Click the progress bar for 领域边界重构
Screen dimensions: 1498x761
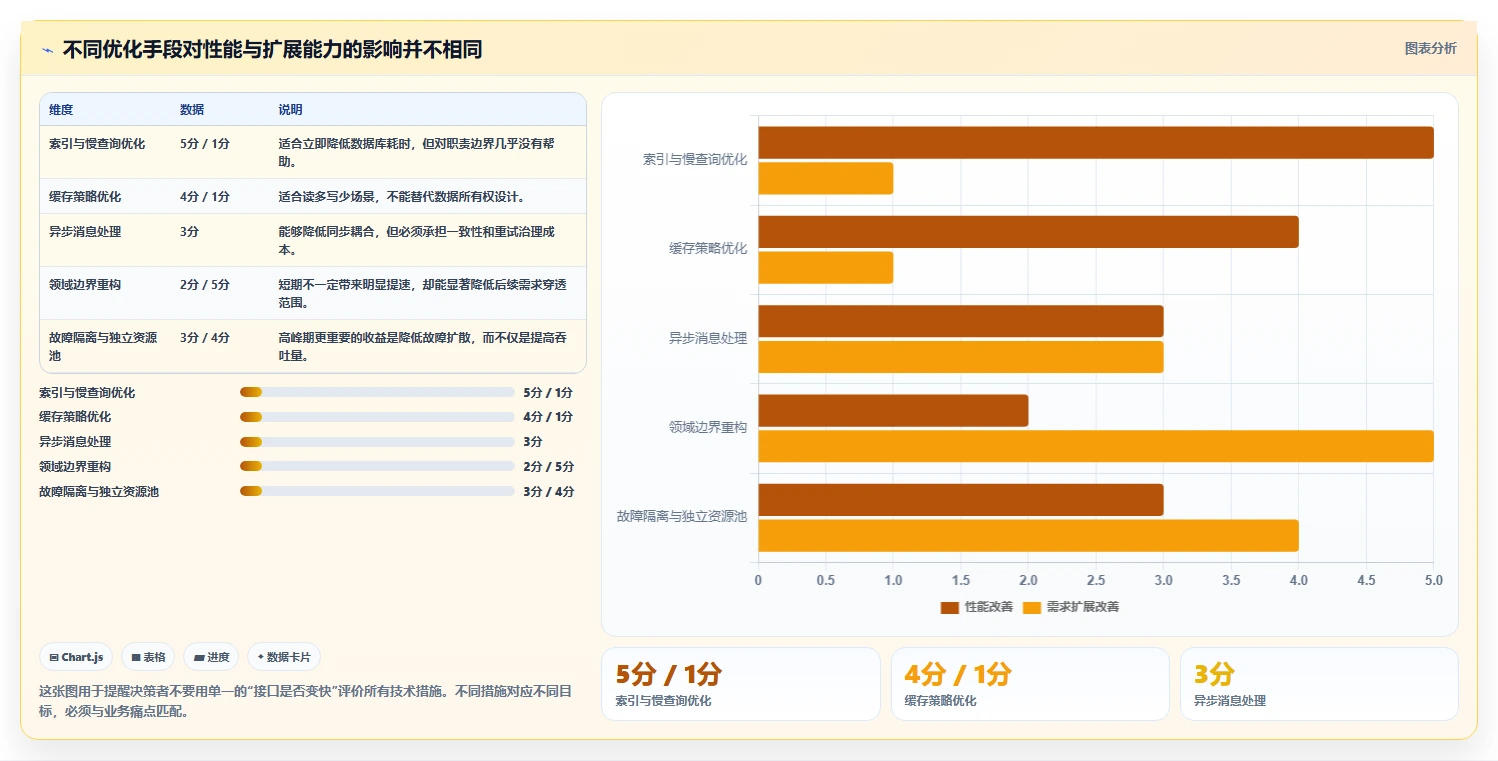tap(377, 466)
